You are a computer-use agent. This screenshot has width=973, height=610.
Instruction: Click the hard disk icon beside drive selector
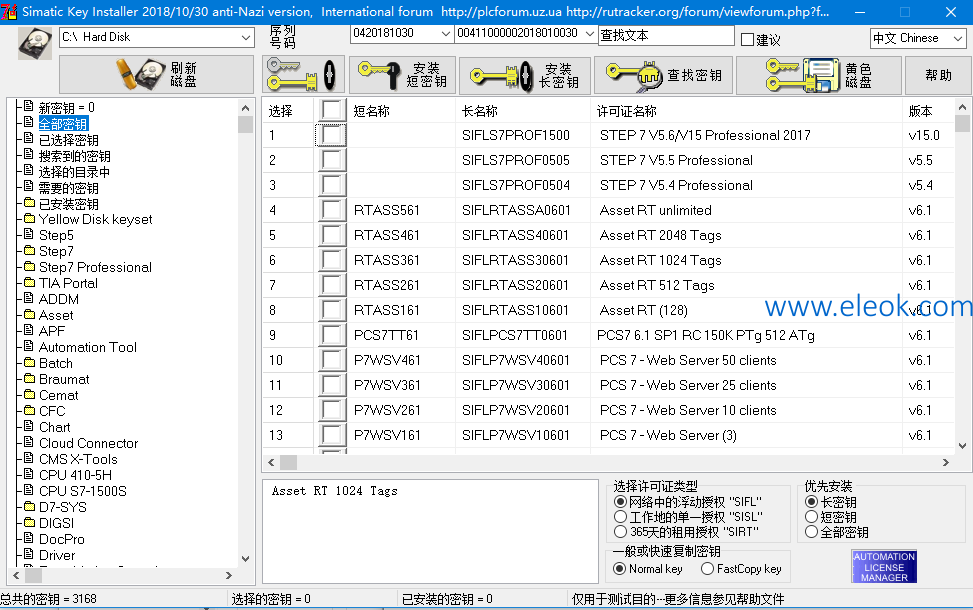click(x=35, y=43)
